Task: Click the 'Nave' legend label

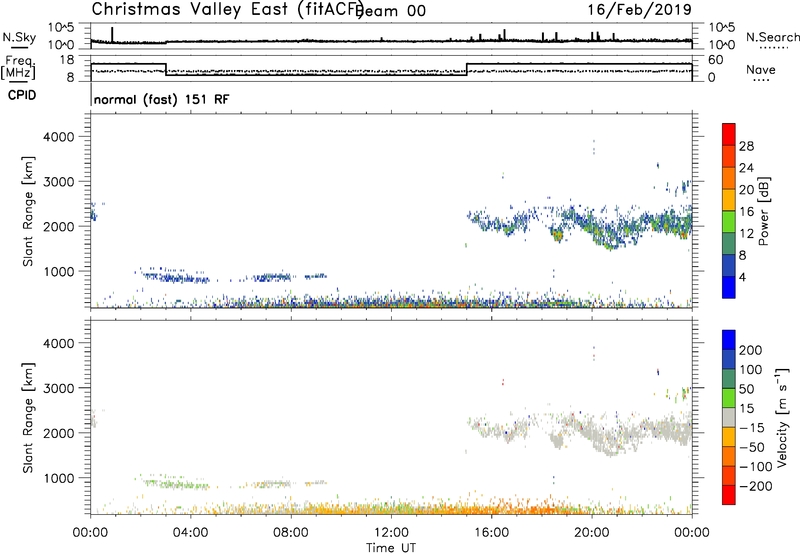Action: point(761,70)
